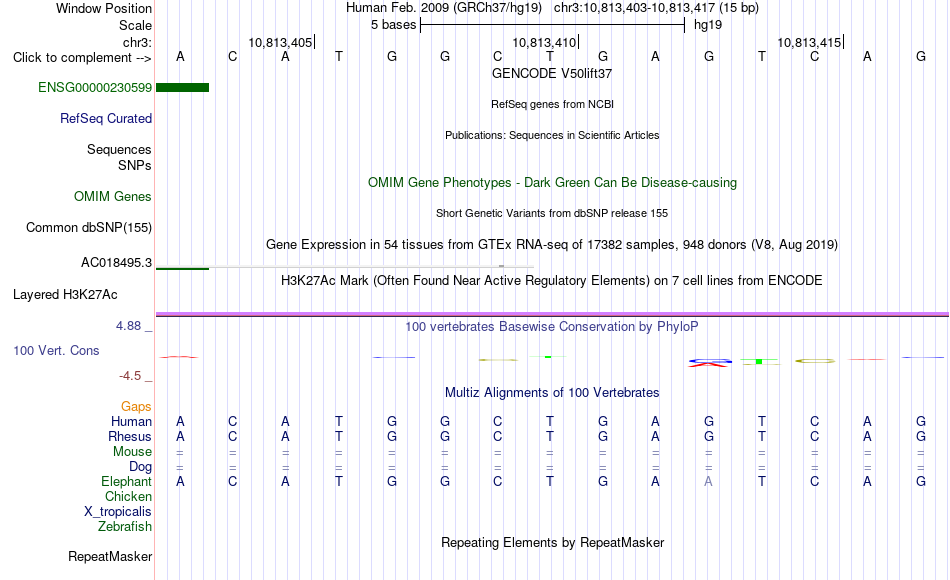Click the 'Click to complement -->' label
Viewport: 950px width, 580px height.
[x=82, y=58]
